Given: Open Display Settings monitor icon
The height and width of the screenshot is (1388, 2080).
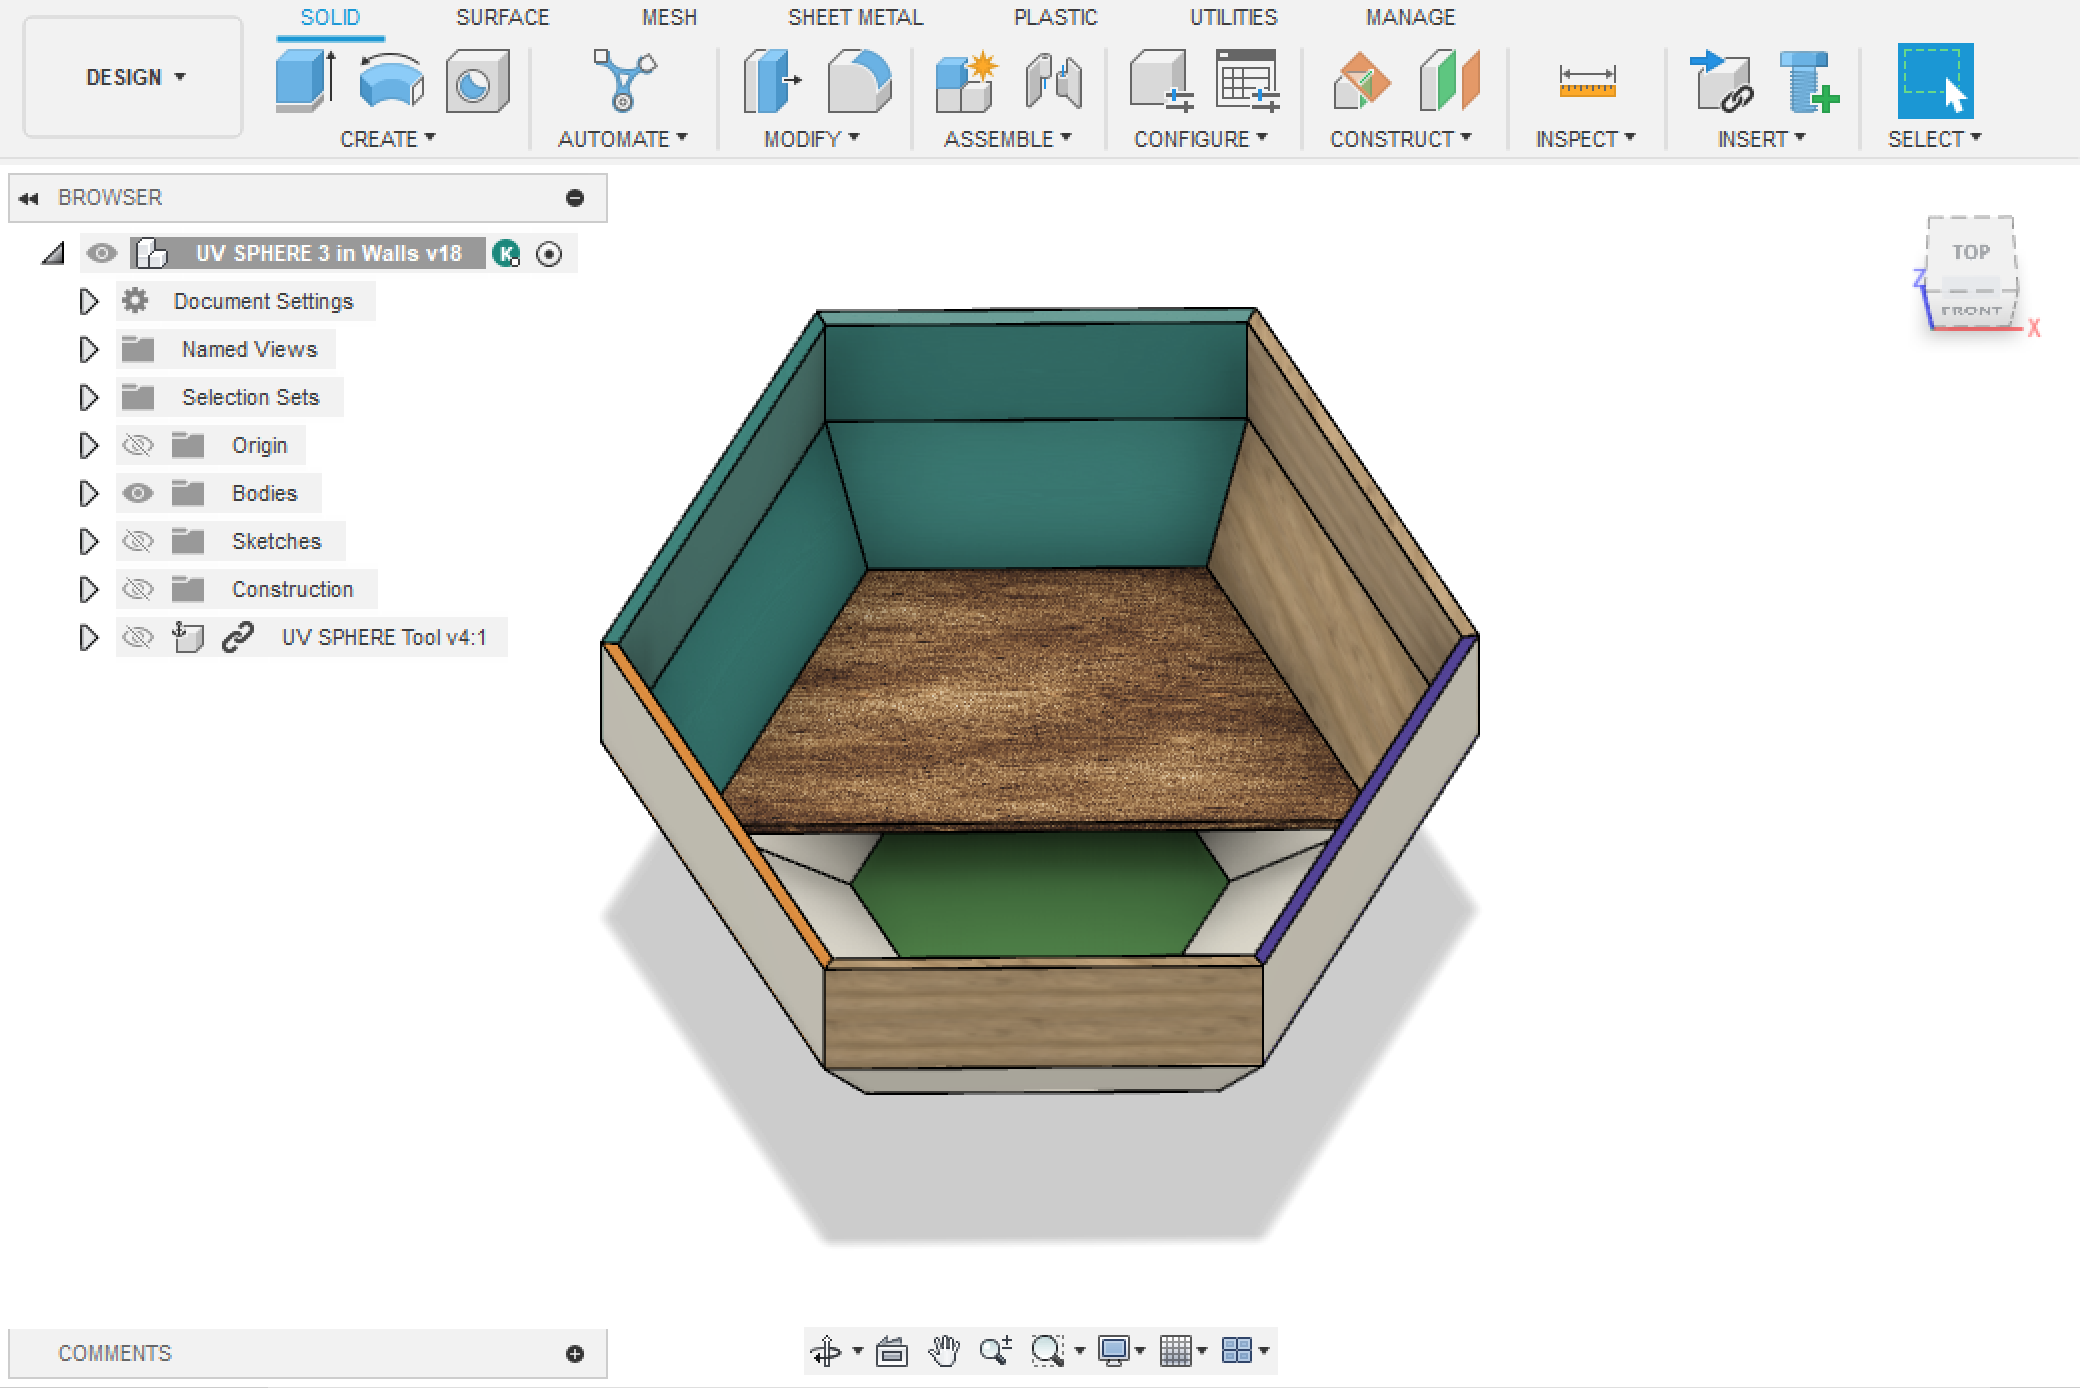Looking at the screenshot, I should (x=1113, y=1351).
